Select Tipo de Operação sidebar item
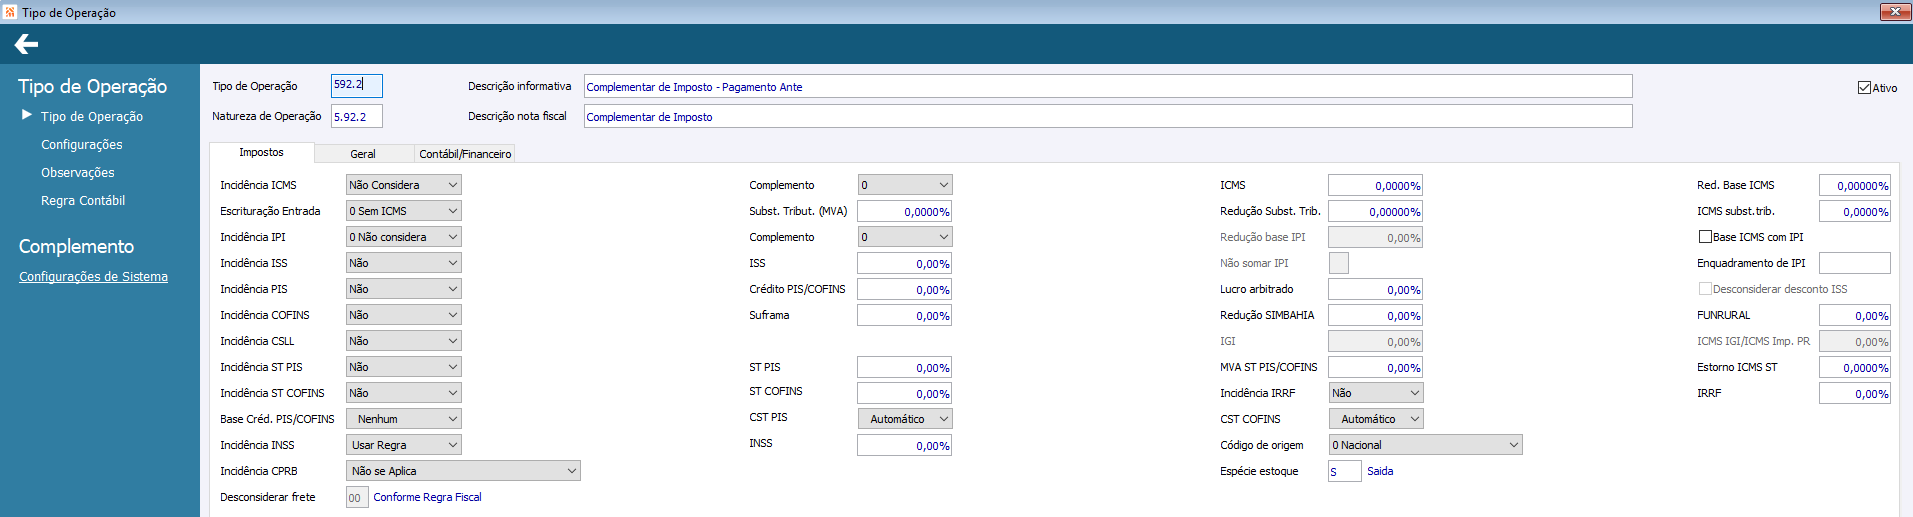 [92, 116]
